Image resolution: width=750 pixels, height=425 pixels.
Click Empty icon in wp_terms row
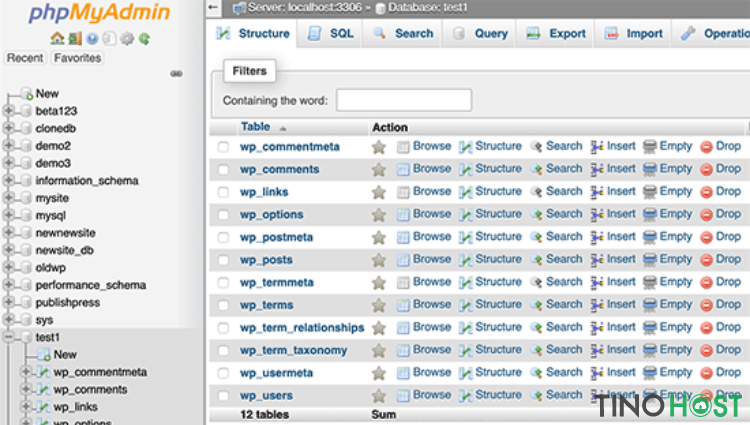[x=650, y=305]
